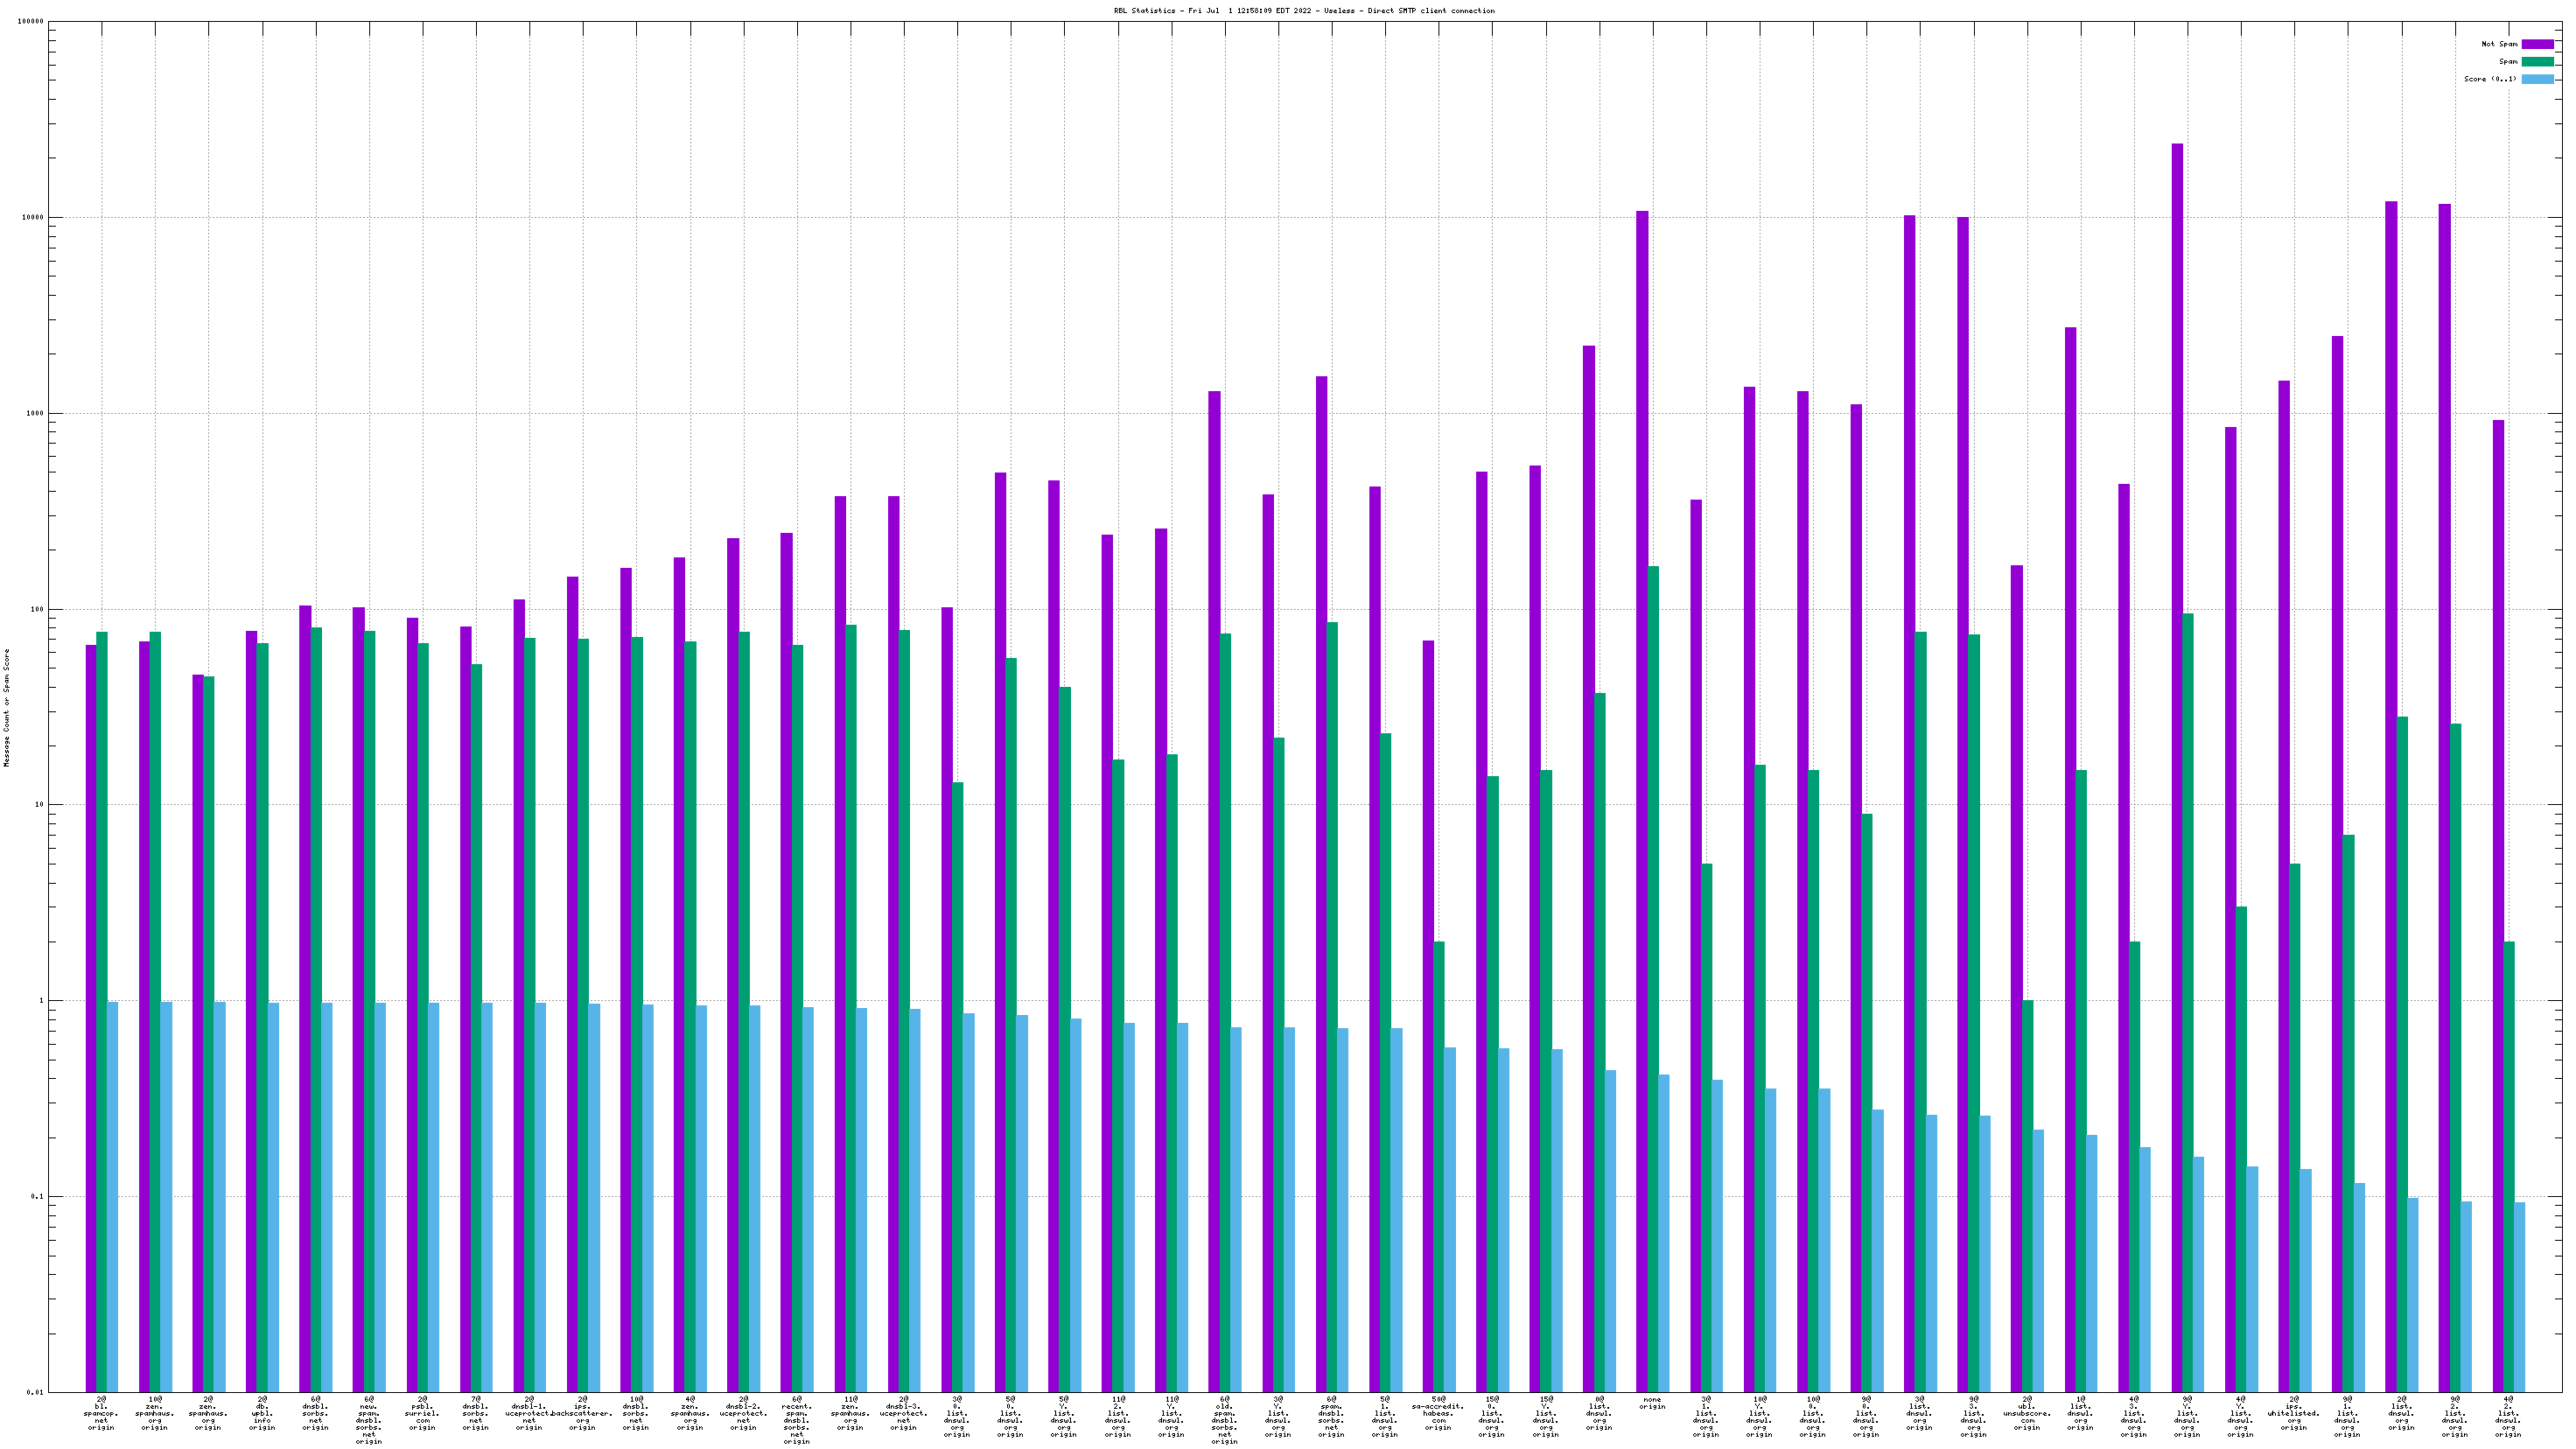Select the sa-accredit.habeas.com x-axis label
This screenshot has width=2576, height=1449.
pos(1438,1413)
